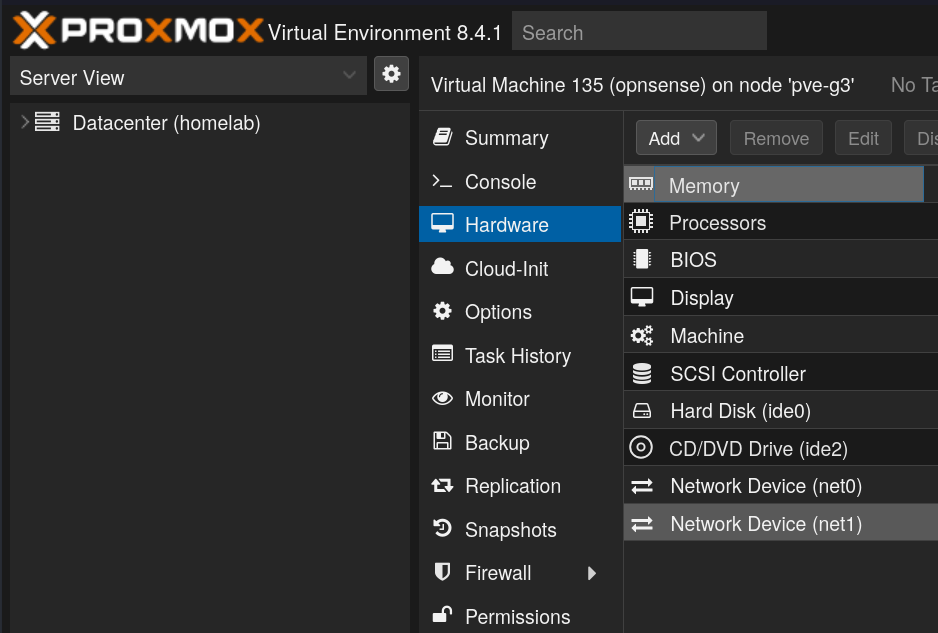Select the Memory hardware row icon
The image size is (938, 633).
[x=641, y=185]
